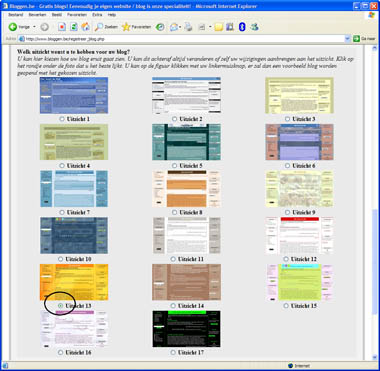380x371 pixels.
Task: Click the Bluetooth toolbar icon
Action: (x=242, y=27)
